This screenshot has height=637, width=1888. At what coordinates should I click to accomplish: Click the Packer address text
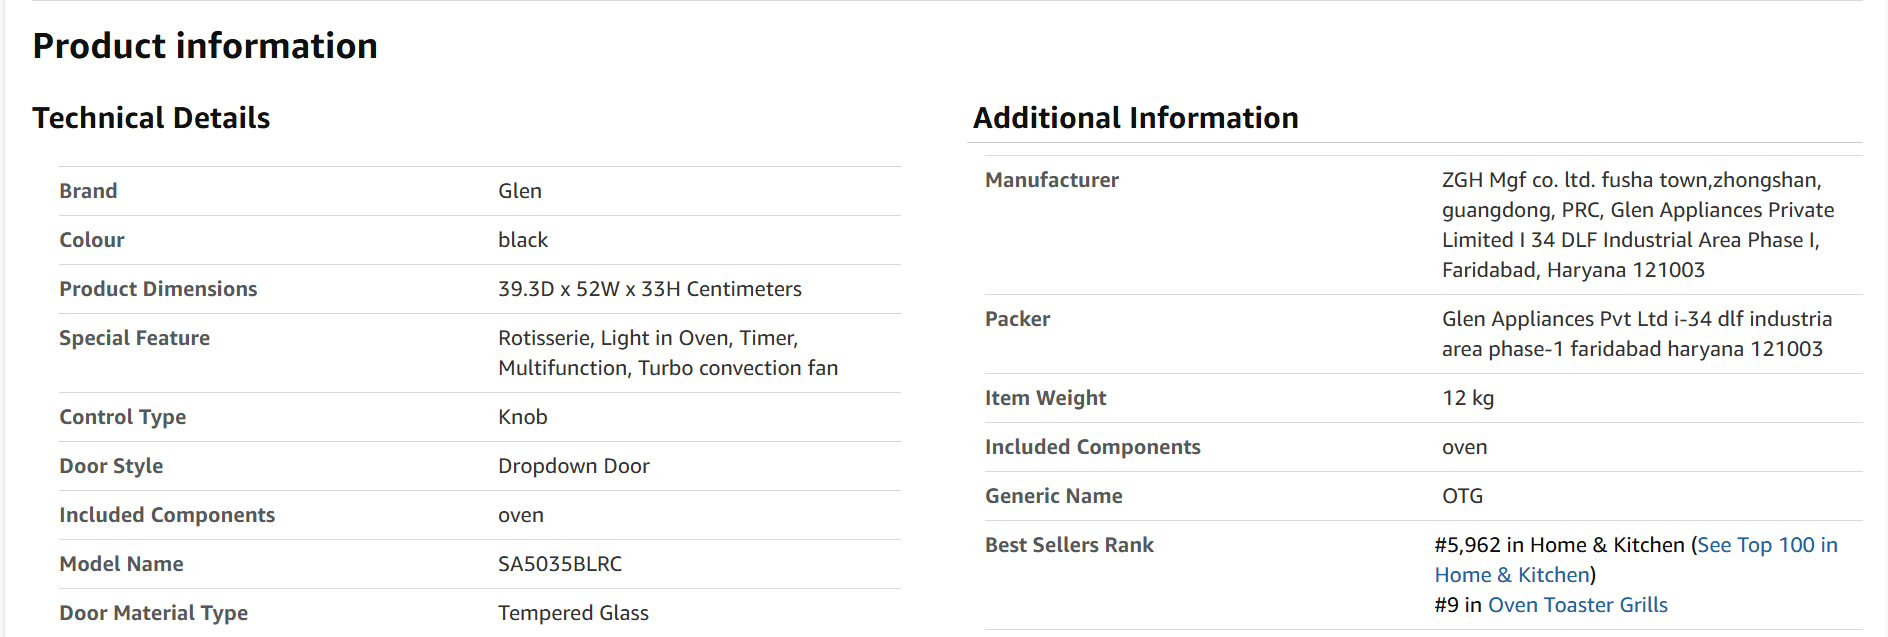[1637, 334]
